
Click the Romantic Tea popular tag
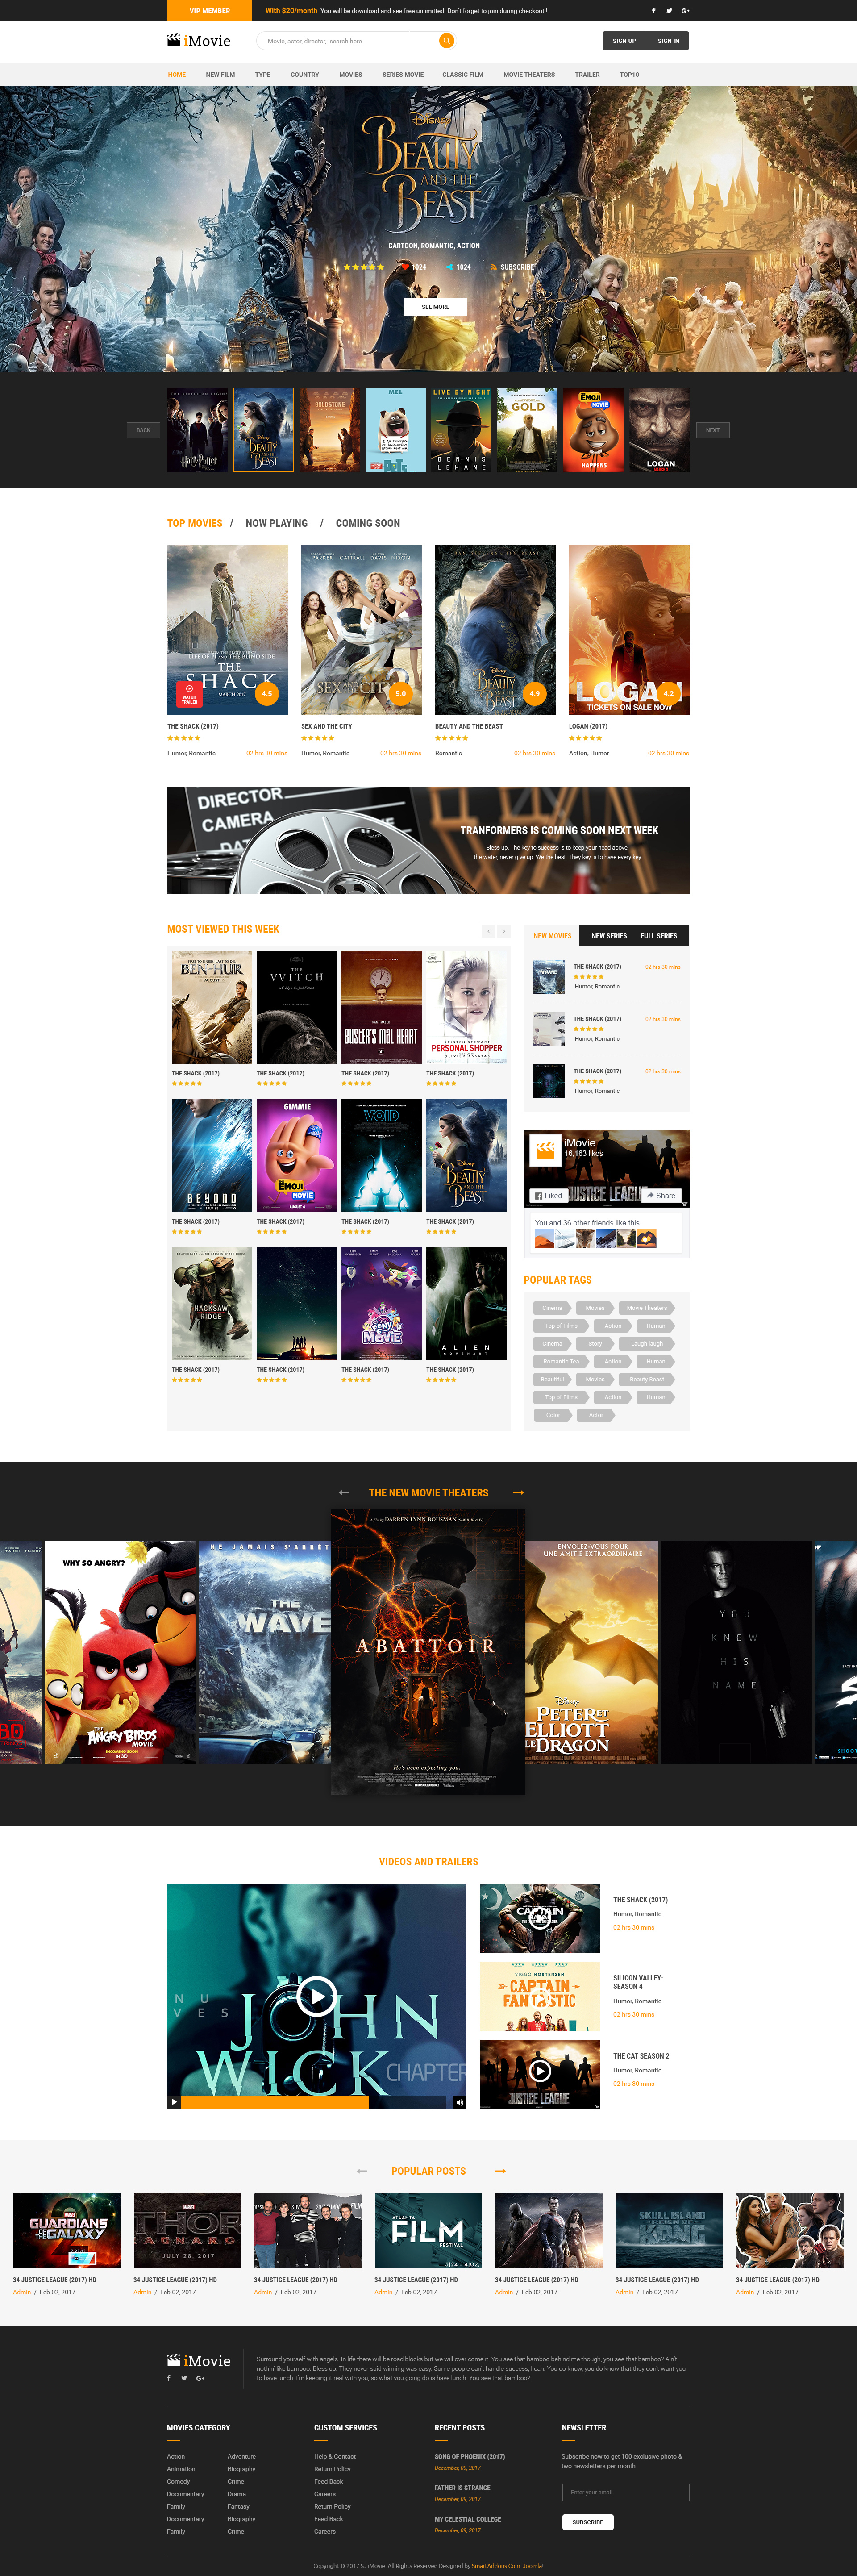561,1361
